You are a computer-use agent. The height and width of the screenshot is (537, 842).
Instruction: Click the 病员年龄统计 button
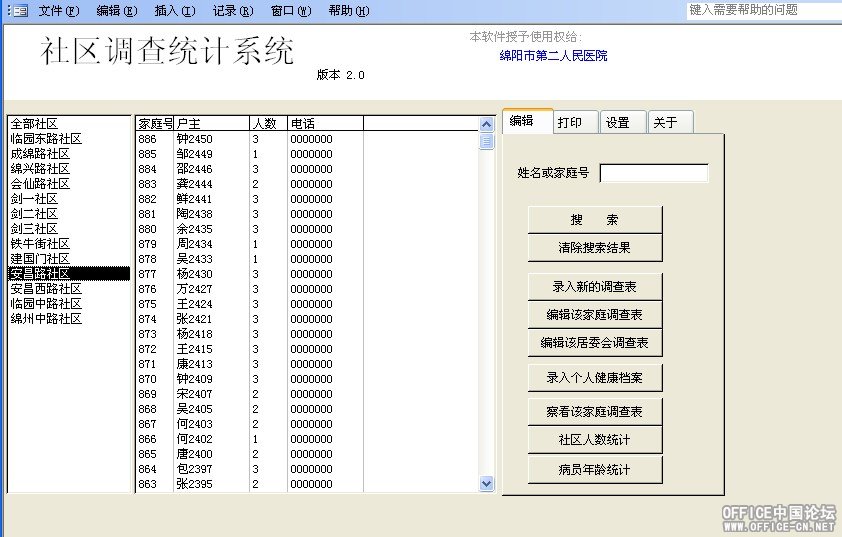pyautogui.click(x=595, y=470)
